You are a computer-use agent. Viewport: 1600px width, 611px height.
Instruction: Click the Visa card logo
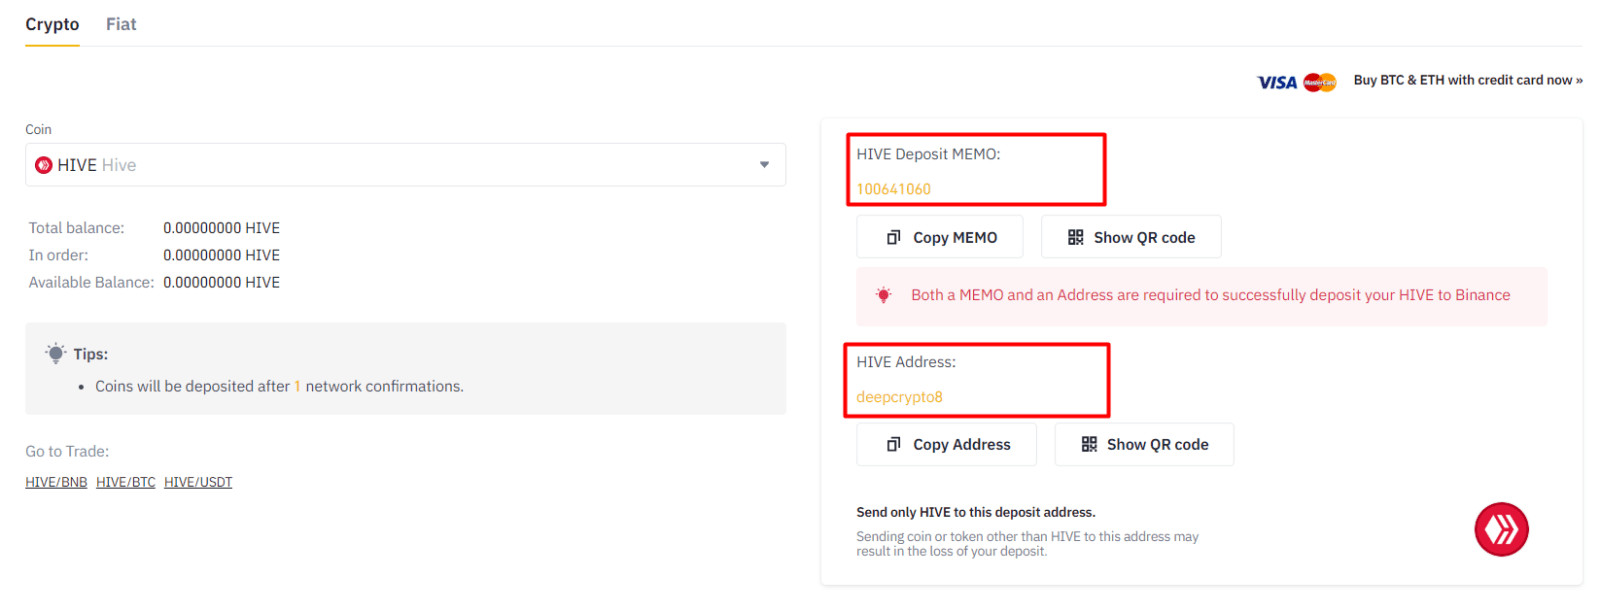click(1277, 82)
